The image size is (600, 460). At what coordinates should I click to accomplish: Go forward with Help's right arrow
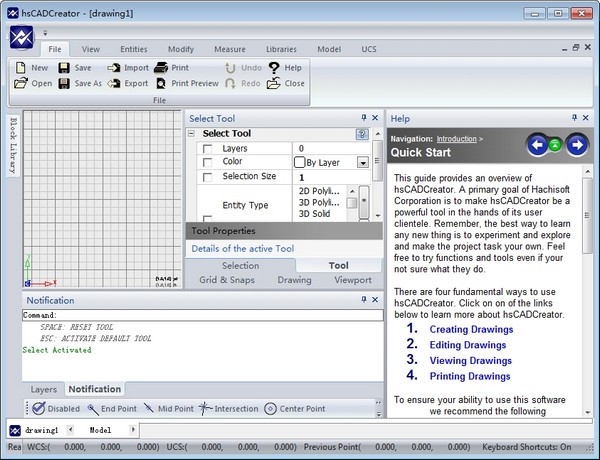tap(576, 145)
